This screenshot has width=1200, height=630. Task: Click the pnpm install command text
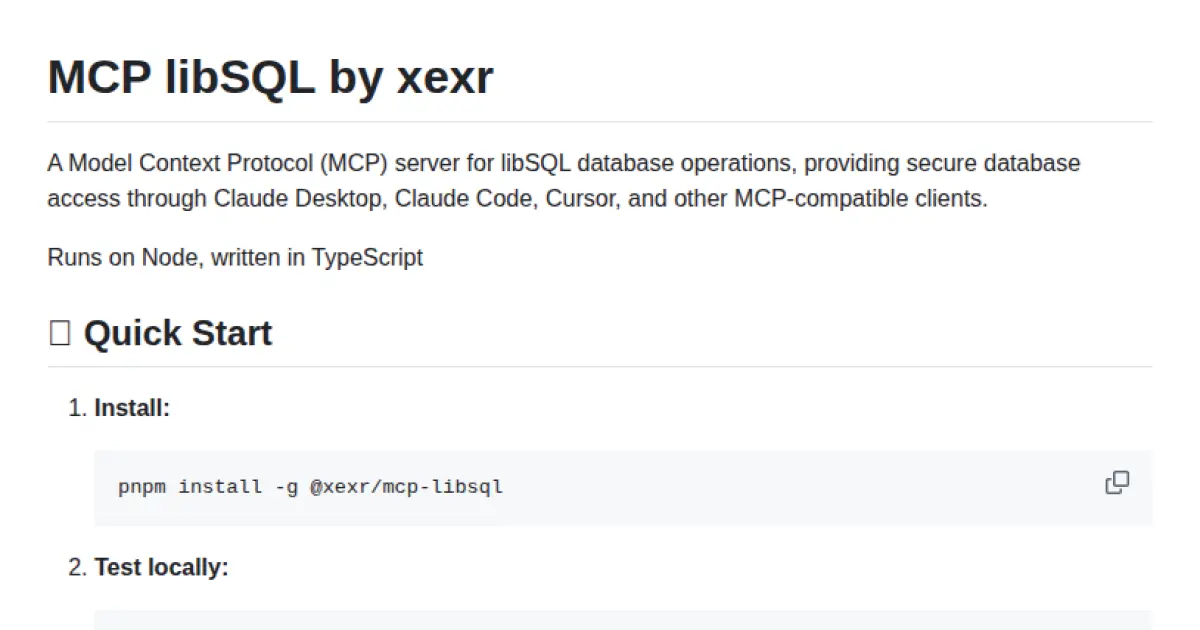tap(310, 487)
